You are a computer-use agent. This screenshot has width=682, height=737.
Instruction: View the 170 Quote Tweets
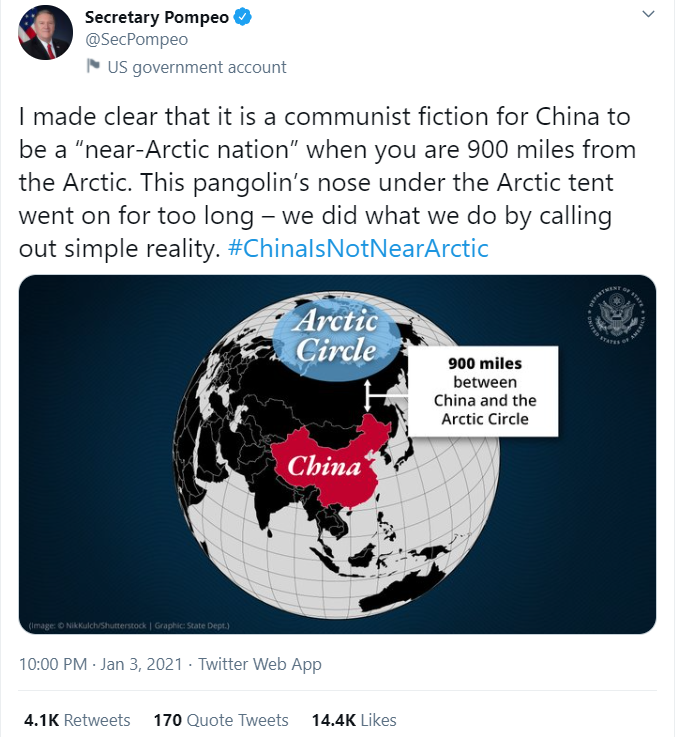tap(220, 720)
